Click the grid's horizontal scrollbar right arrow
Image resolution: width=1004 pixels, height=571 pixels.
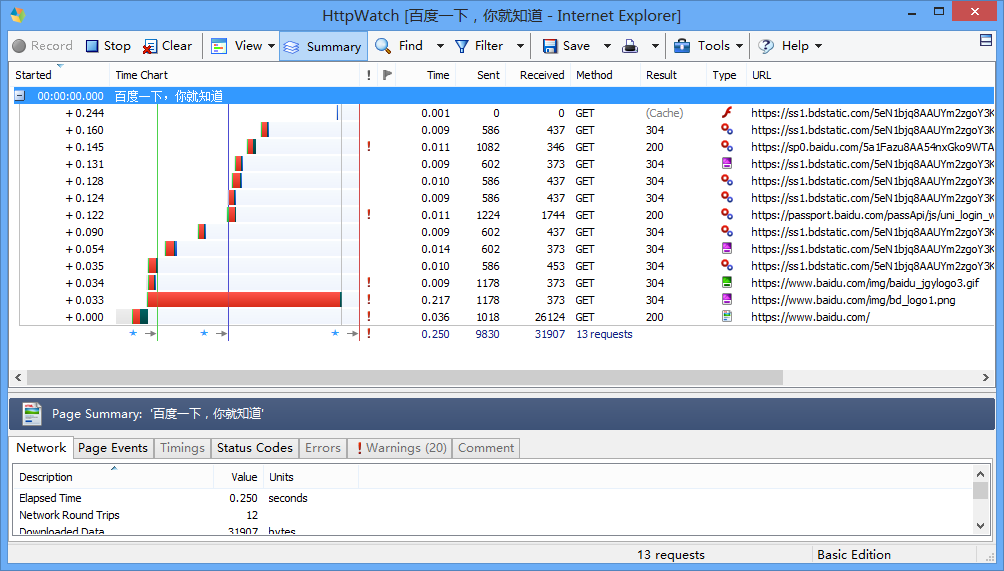985,378
